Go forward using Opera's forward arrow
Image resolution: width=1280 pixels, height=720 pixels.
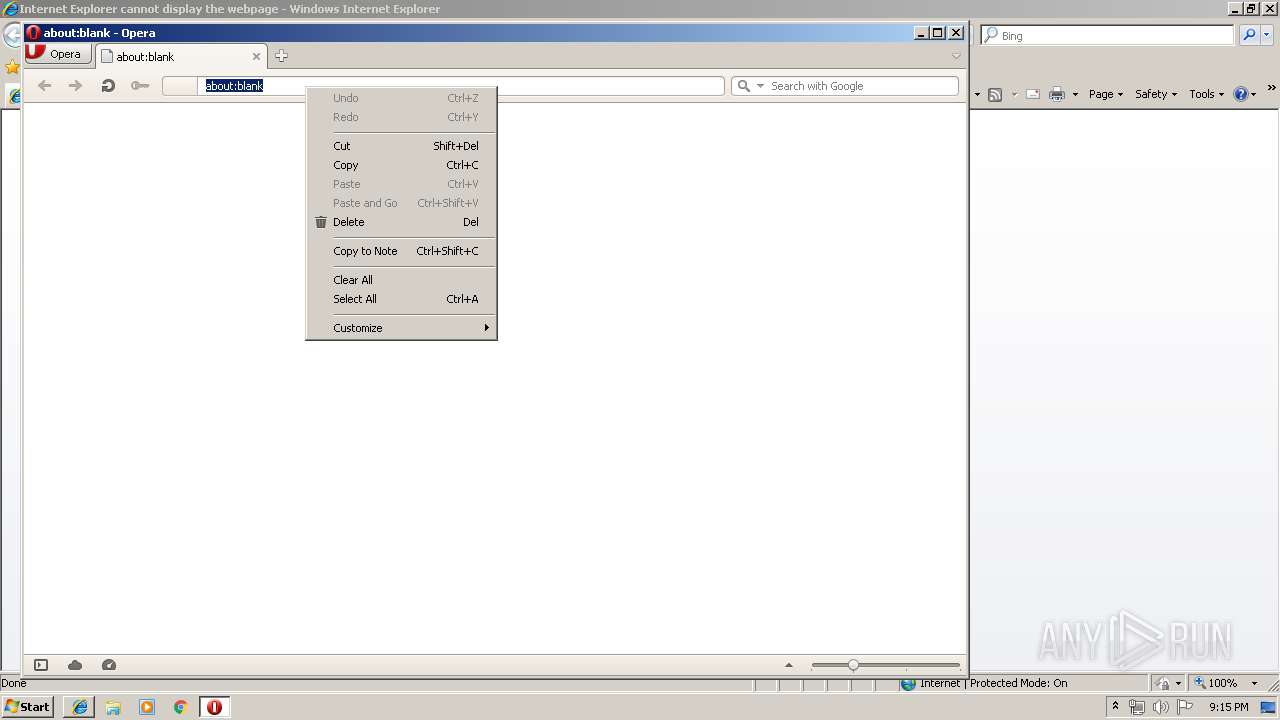(x=75, y=86)
